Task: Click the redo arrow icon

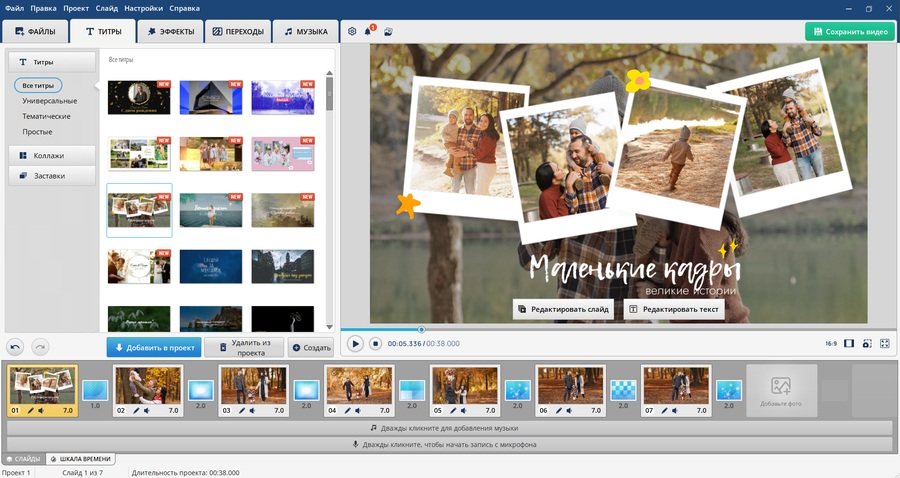Action: [40, 347]
